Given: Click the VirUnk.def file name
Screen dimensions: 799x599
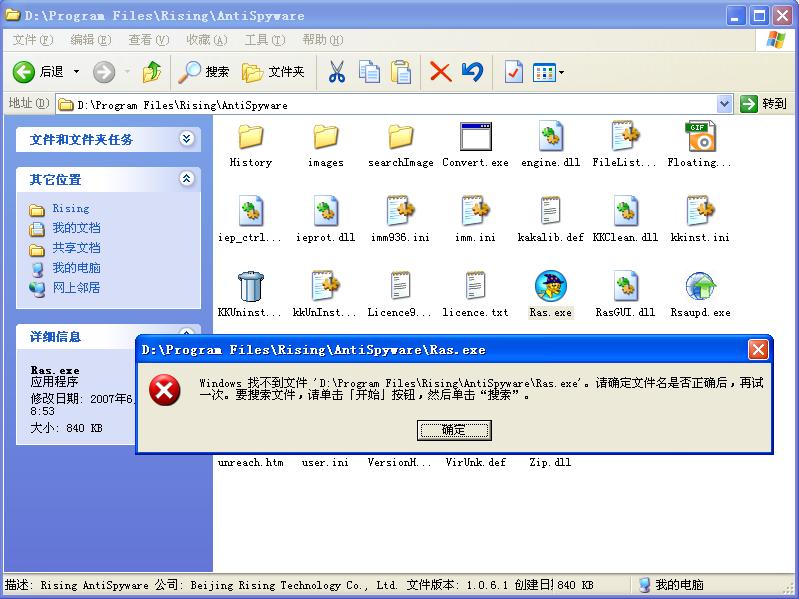Looking at the screenshot, I should (x=475, y=462).
